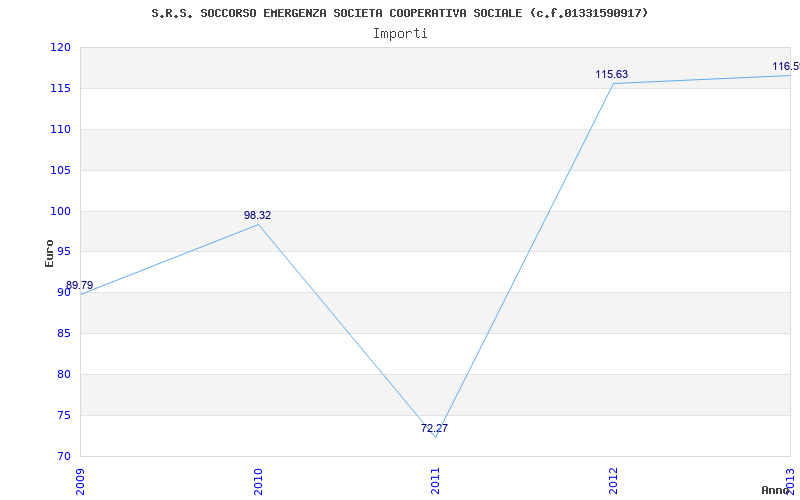Click the 2010 data point on the line
The height and width of the screenshot is (500, 800).
coord(258,224)
